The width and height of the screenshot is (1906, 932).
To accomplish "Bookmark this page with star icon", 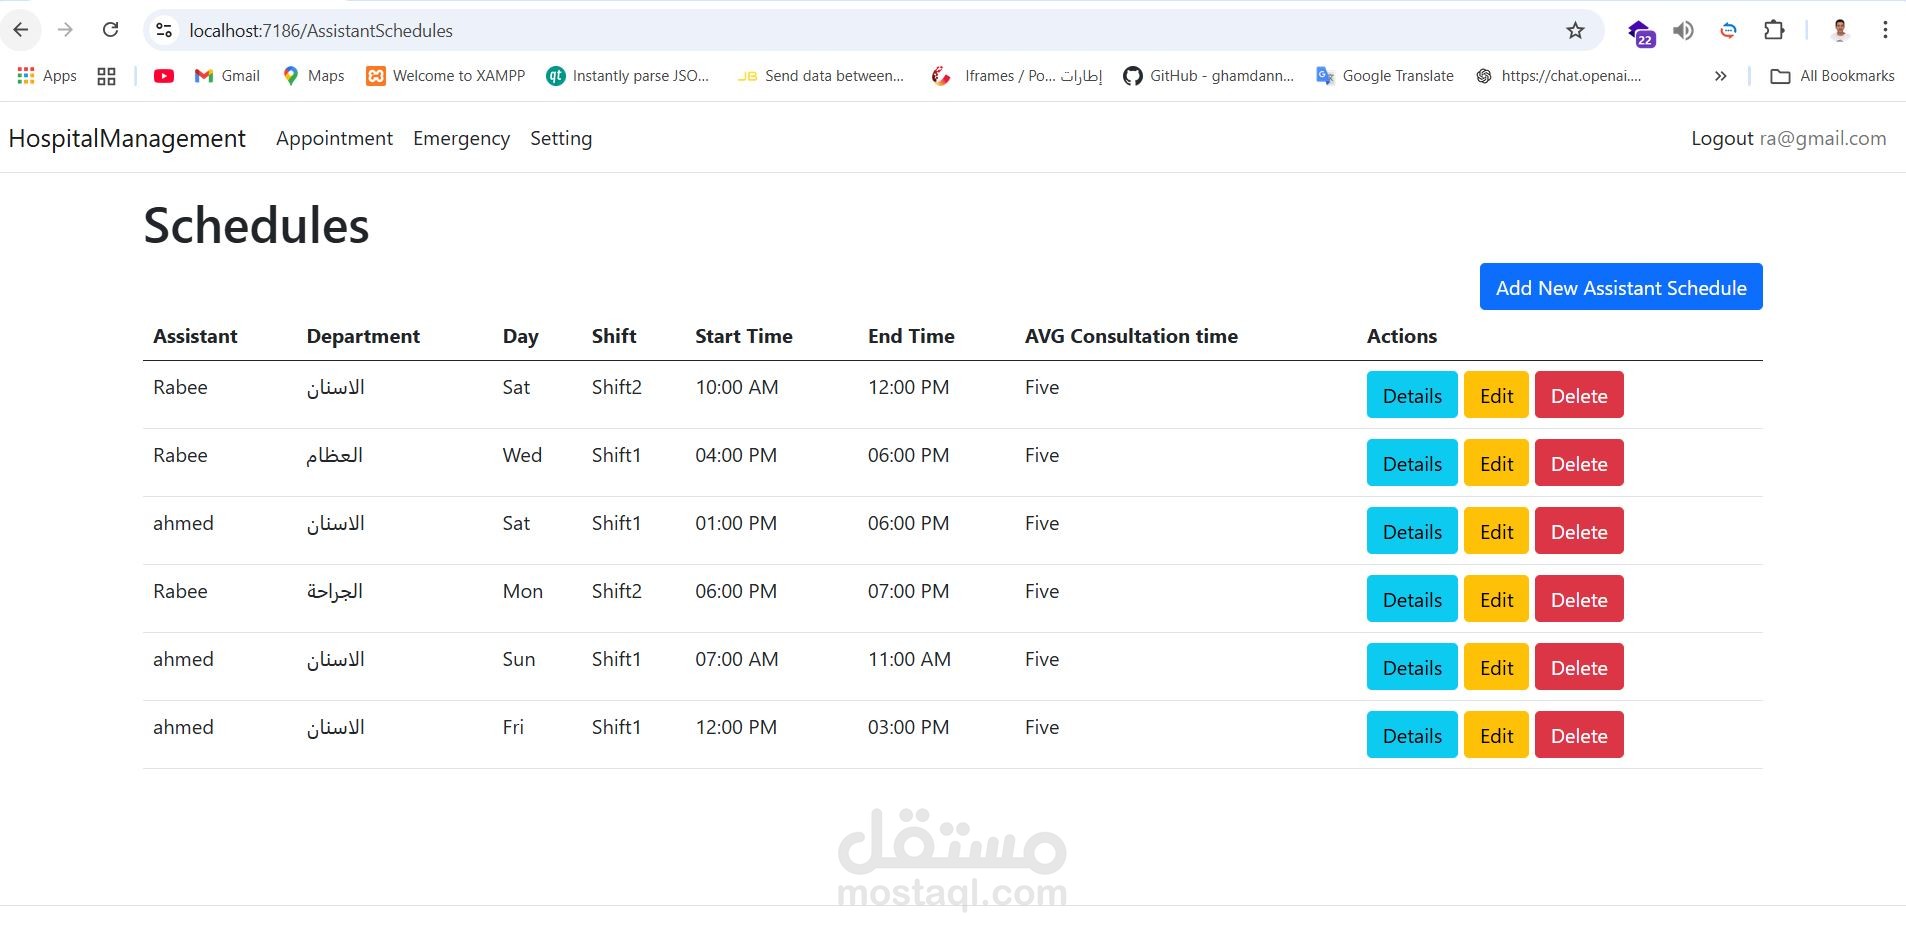I will coord(1575,31).
